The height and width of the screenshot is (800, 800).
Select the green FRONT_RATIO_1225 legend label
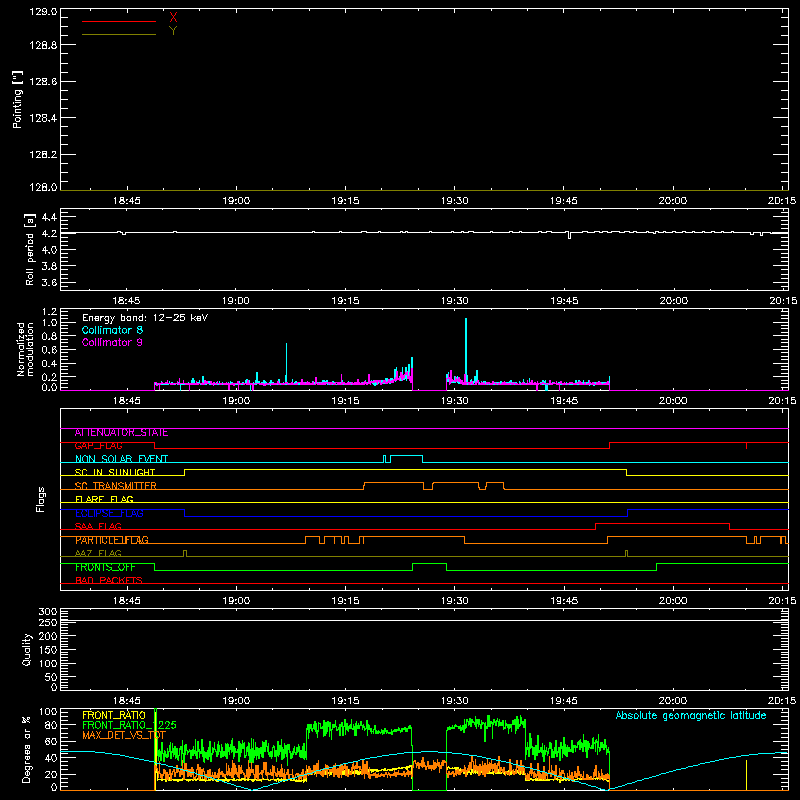click(x=129, y=725)
